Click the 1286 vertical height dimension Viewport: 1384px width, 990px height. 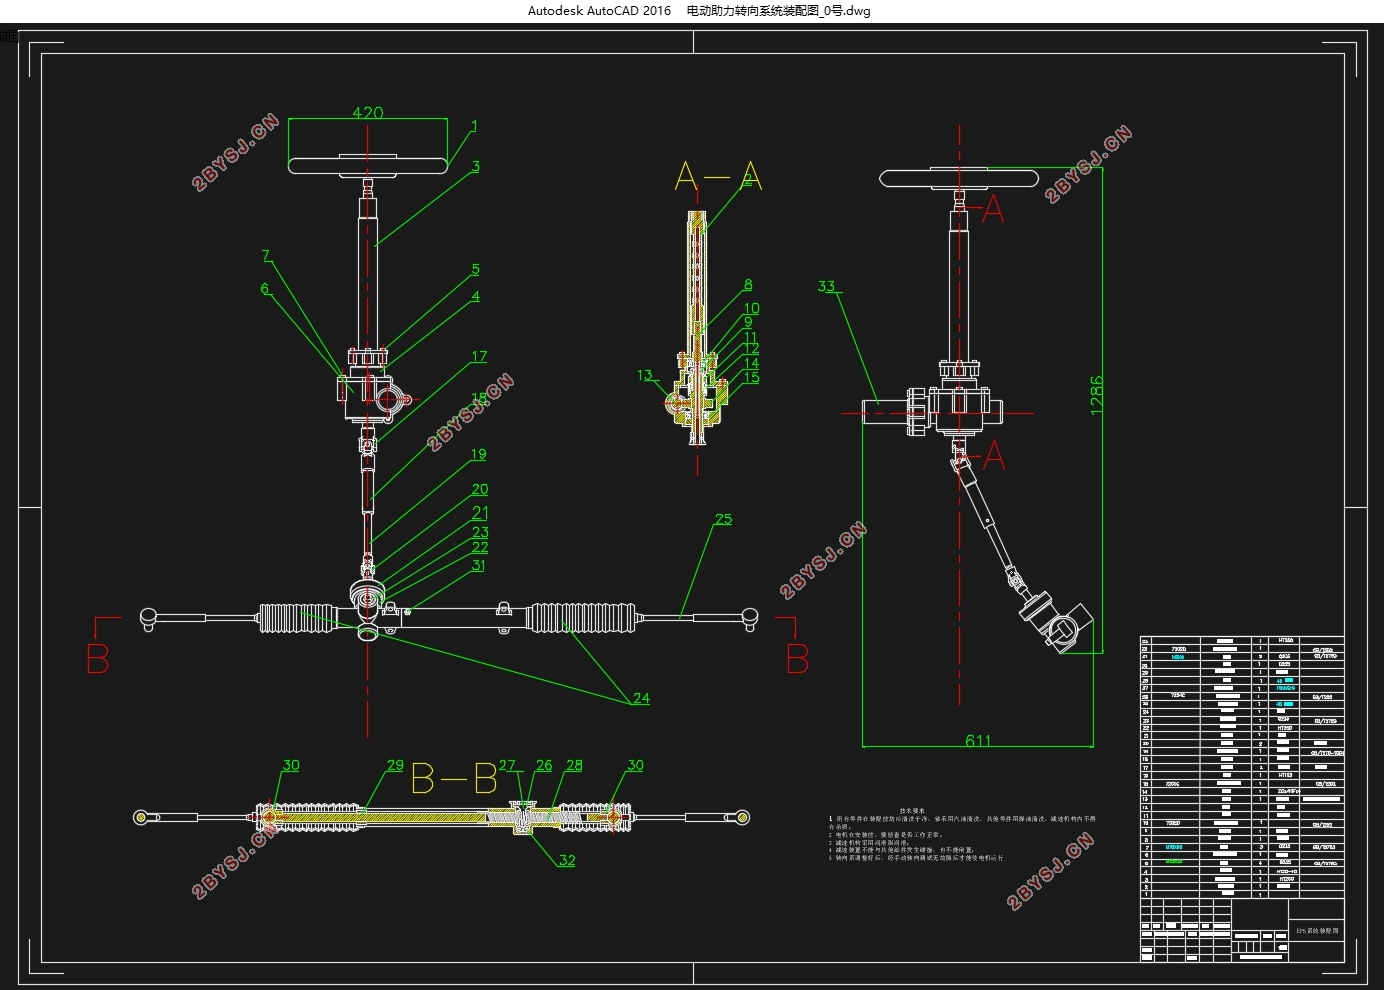point(1097,395)
